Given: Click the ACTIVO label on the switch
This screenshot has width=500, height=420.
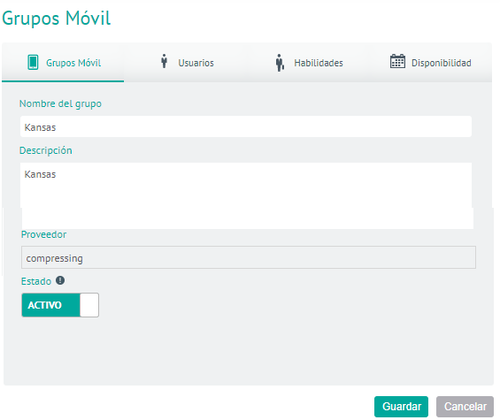Looking at the screenshot, I should pos(45,305).
